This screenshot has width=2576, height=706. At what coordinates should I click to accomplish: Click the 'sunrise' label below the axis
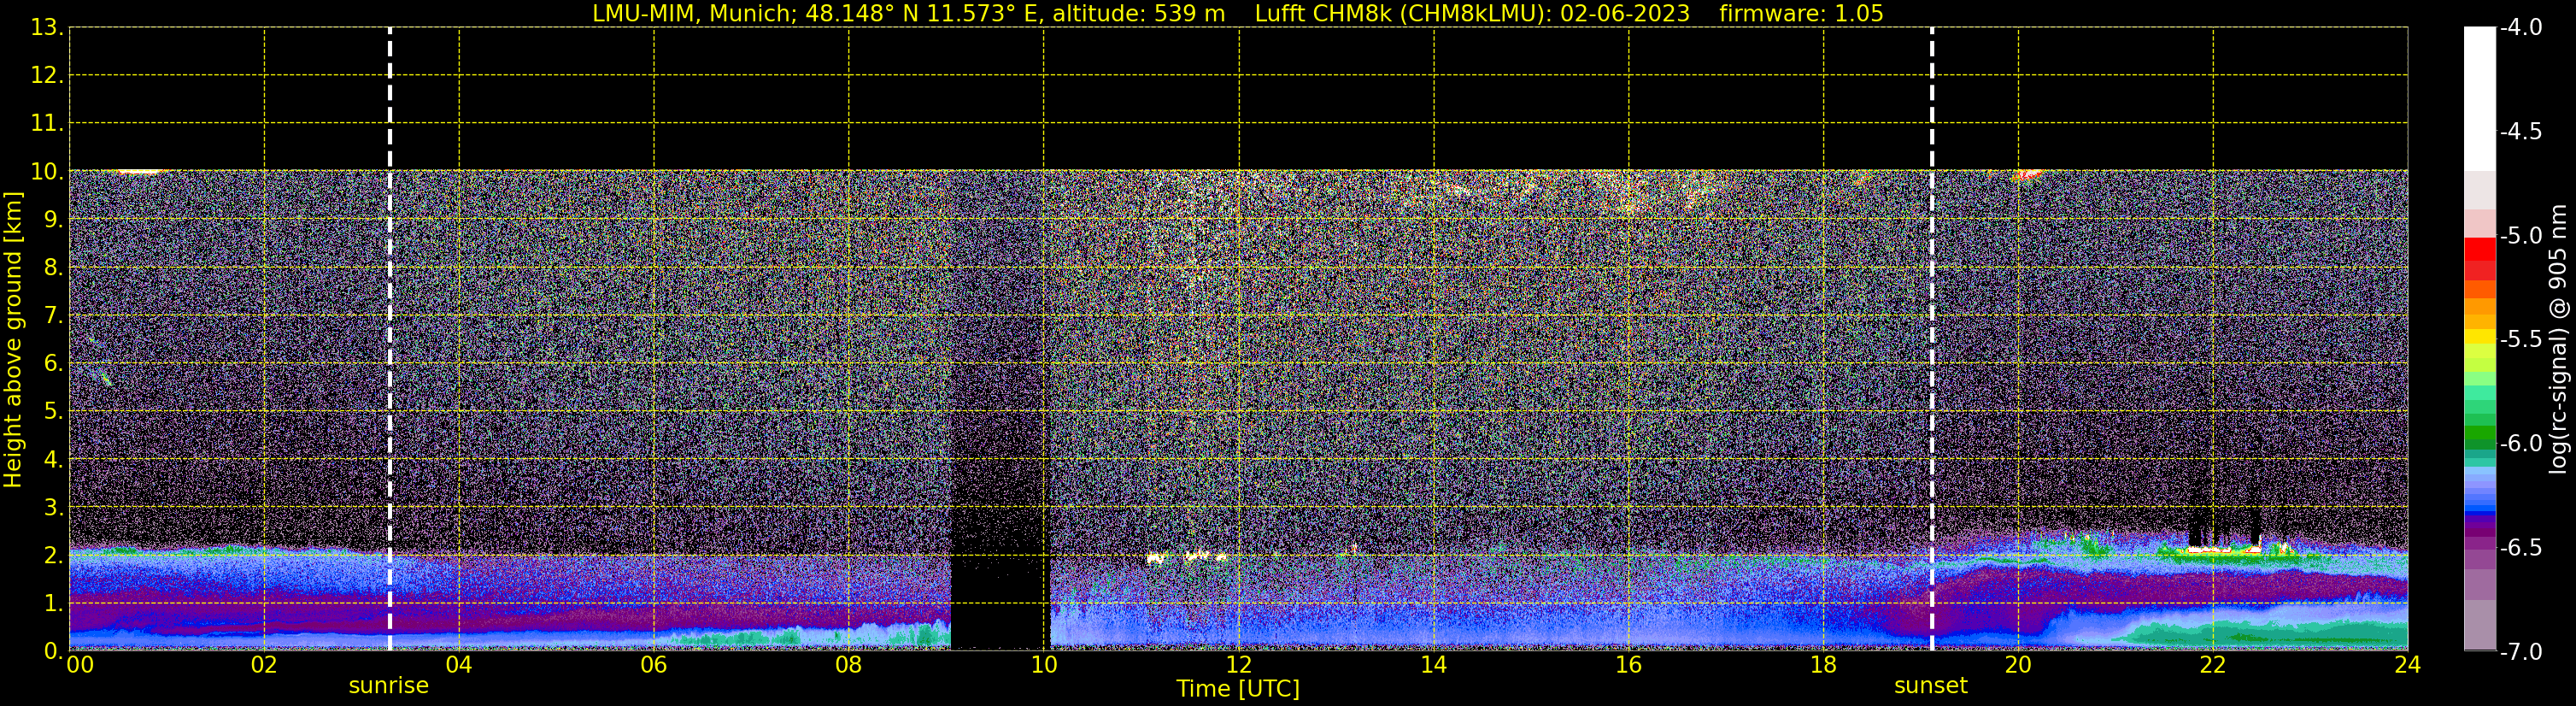point(388,686)
